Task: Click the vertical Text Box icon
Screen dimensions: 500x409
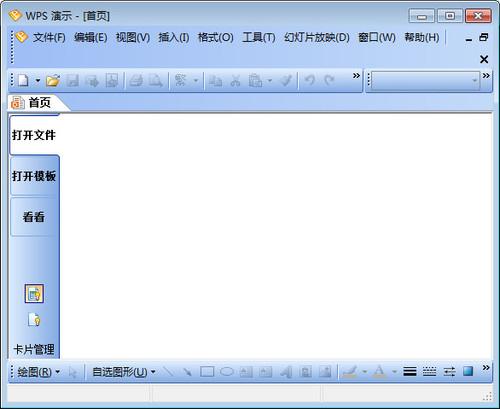Action: click(266, 372)
